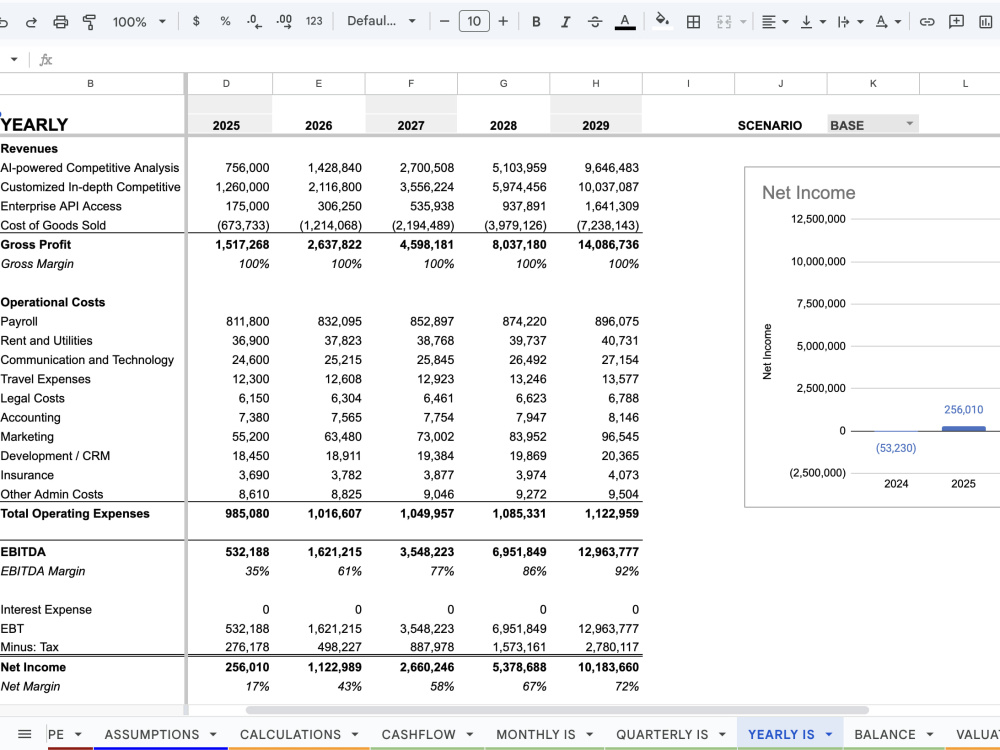Viewport: 1000px width, 750px height.
Task: Open the ASSUMPTIONS tab menu arrow
Action: (213, 735)
